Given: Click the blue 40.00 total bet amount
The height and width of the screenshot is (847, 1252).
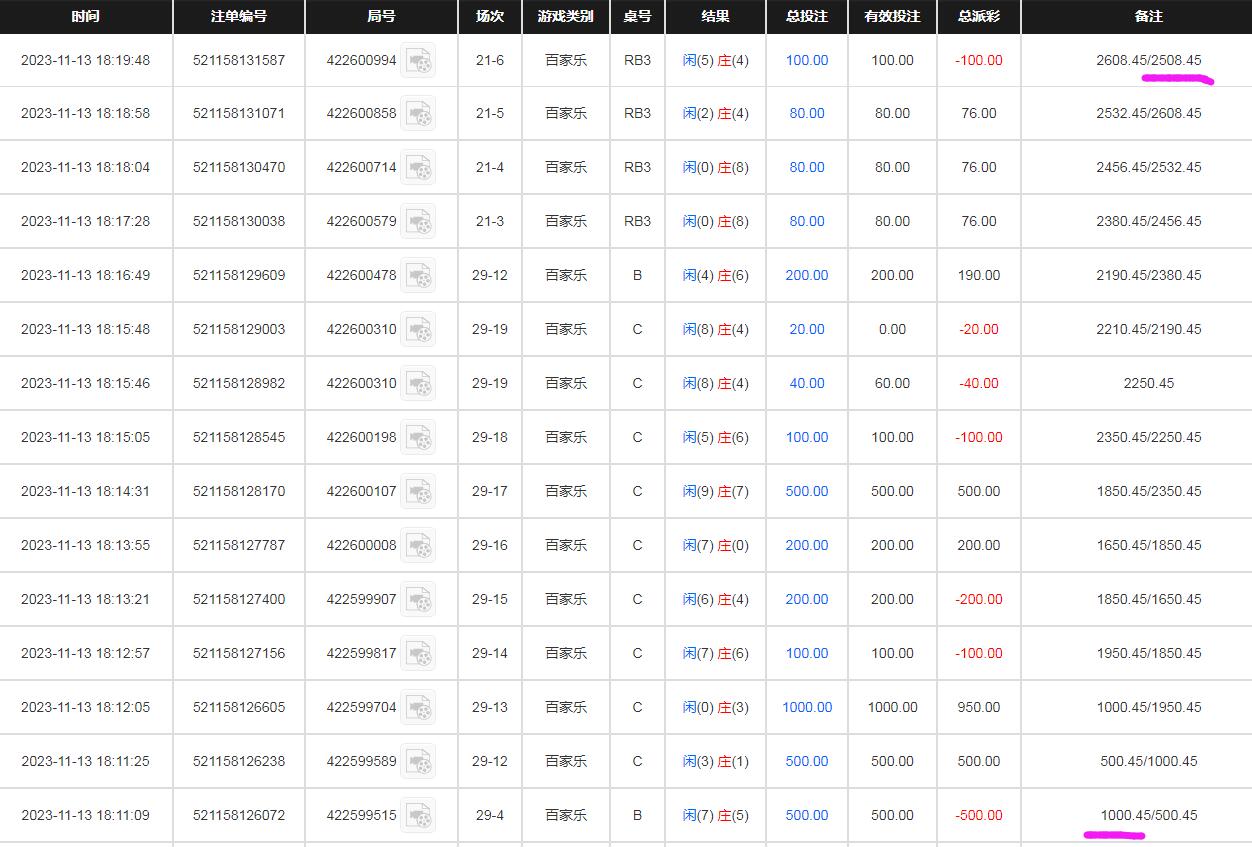Looking at the screenshot, I should [807, 383].
